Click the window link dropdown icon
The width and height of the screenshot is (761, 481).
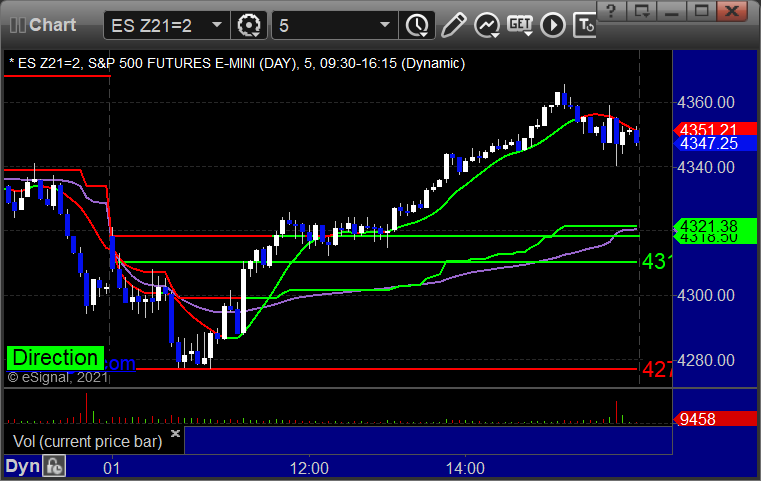[x=641, y=11]
